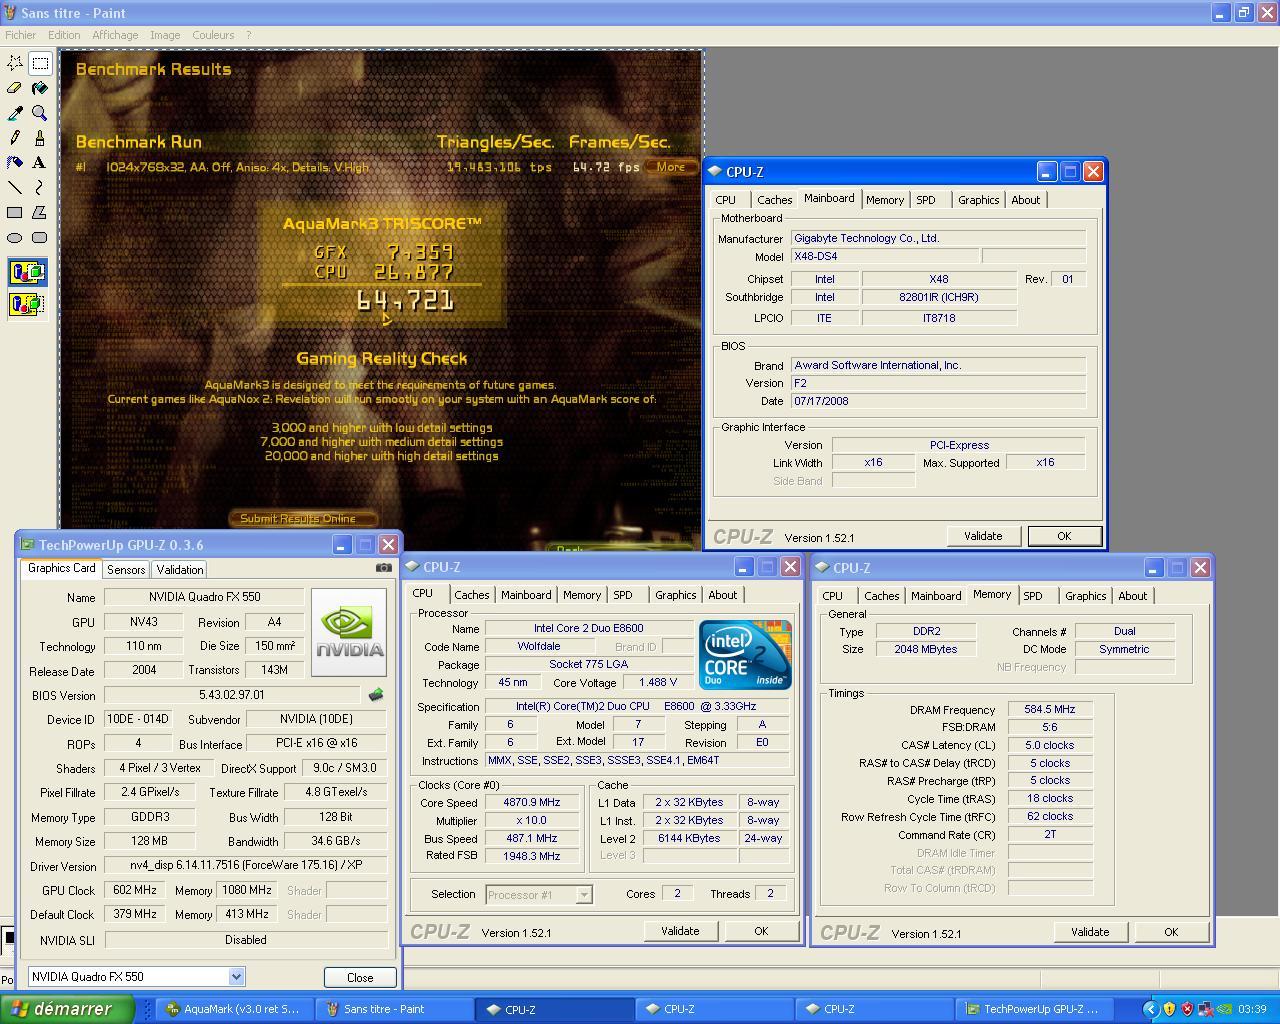Viewport: 1280px width, 1024px height.
Task: Open the démarrer Start menu
Action: tap(67, 1009)
